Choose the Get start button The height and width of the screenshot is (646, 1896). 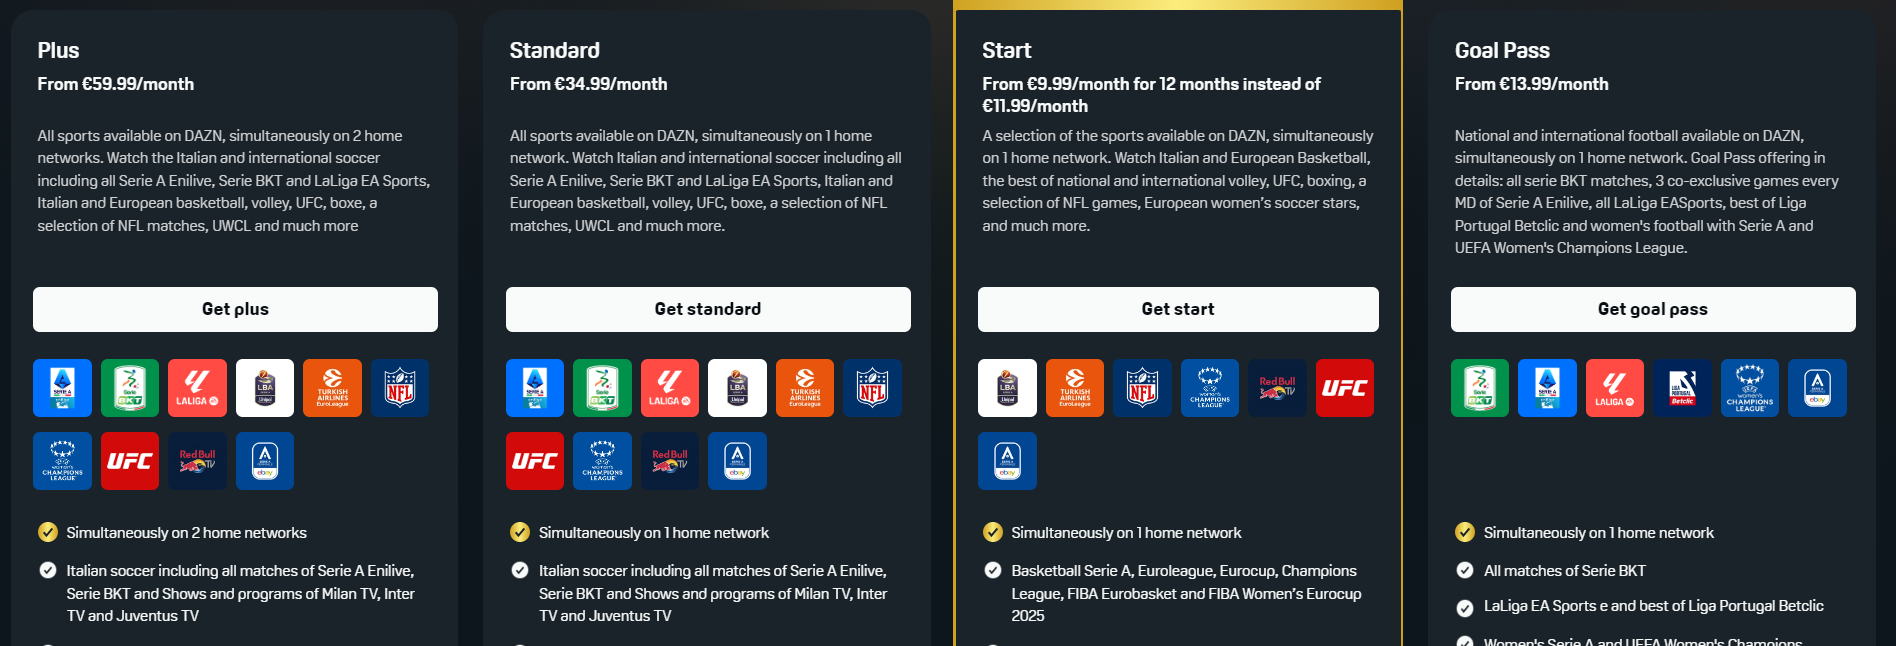(1178, 309)
